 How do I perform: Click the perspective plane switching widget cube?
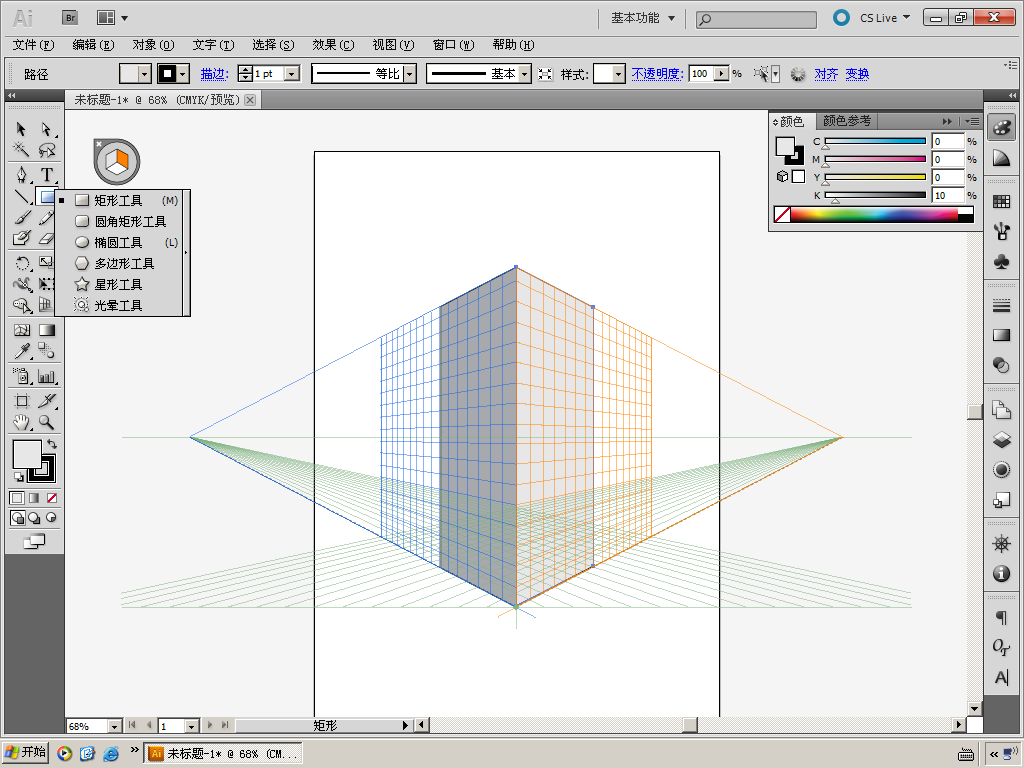(117, 160)
